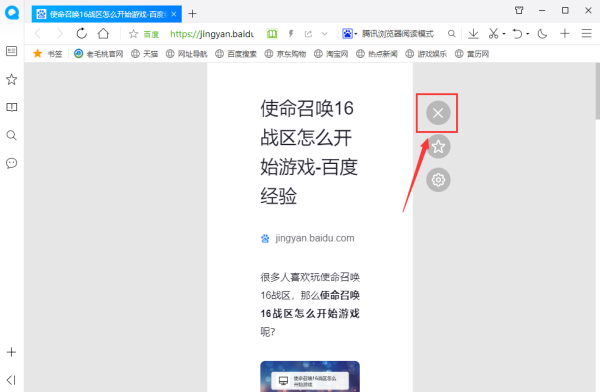The image size is (600, 392).
Task: Click the address bar URL field
Action: coord(212,34)
